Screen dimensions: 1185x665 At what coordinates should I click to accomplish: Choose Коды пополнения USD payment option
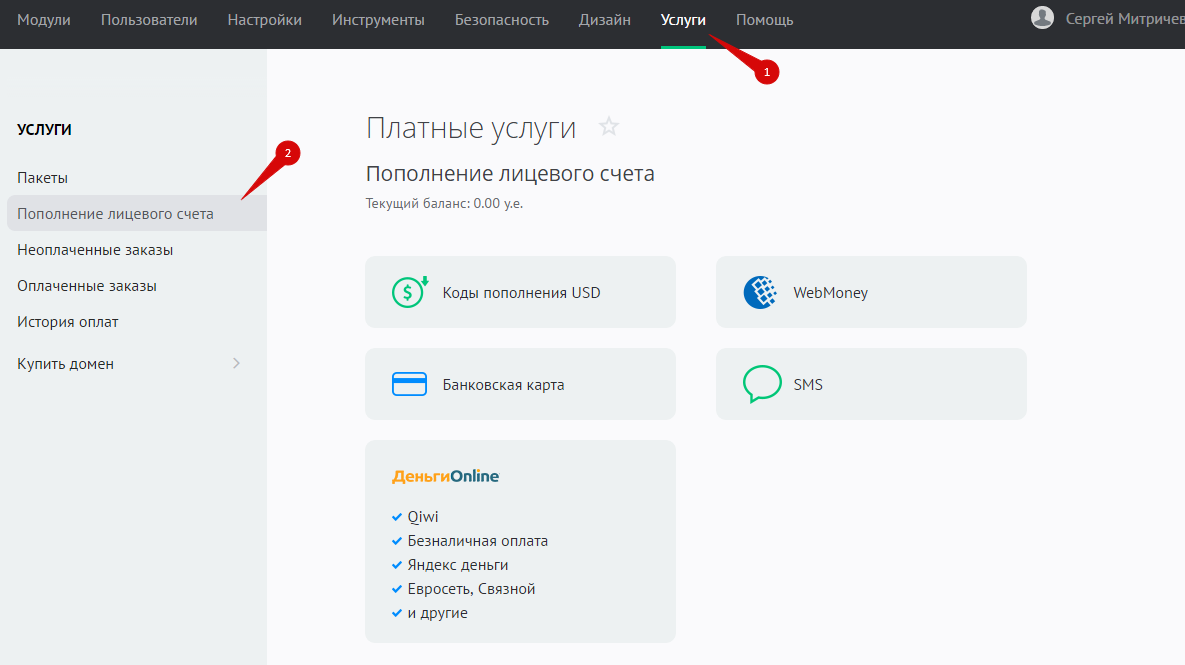[x=521, y=293]
